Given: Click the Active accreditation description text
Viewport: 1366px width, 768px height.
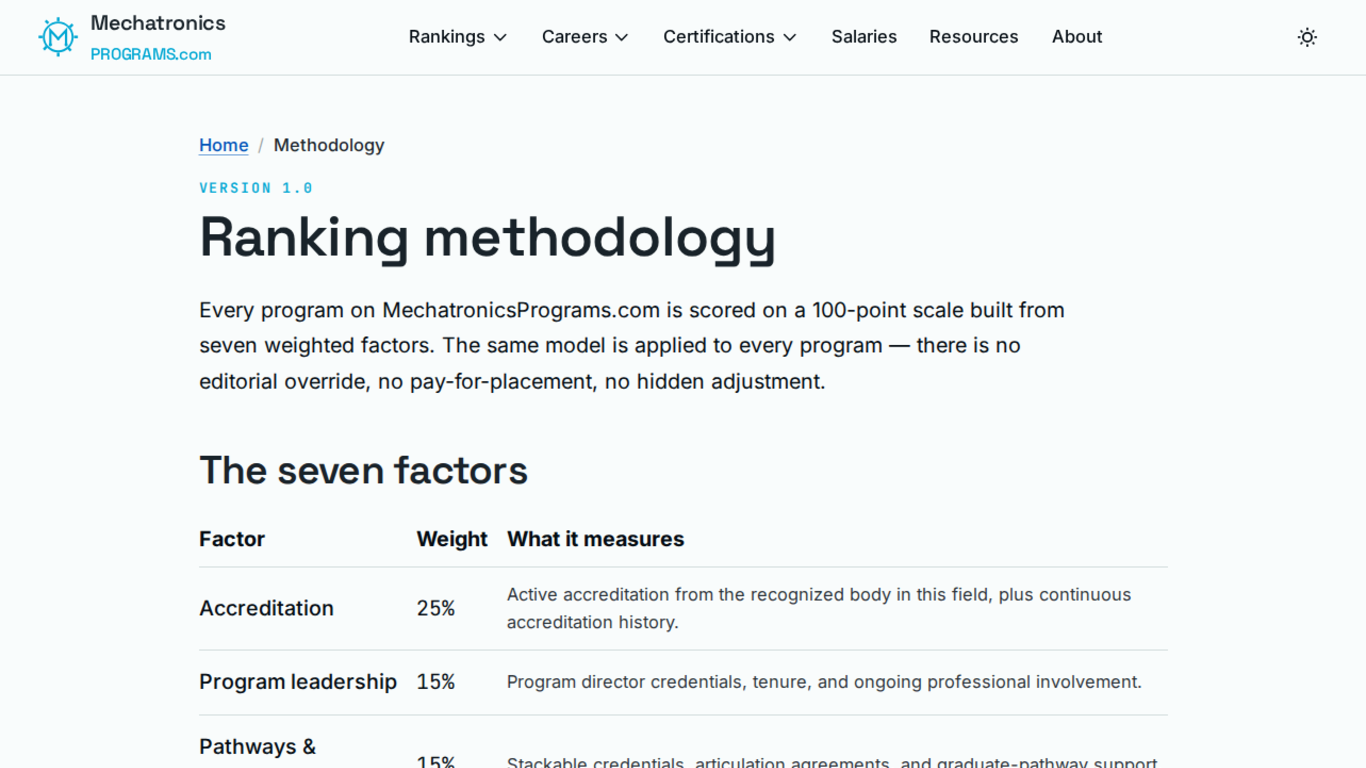Looking at the screenshot, I should (819, 608).
